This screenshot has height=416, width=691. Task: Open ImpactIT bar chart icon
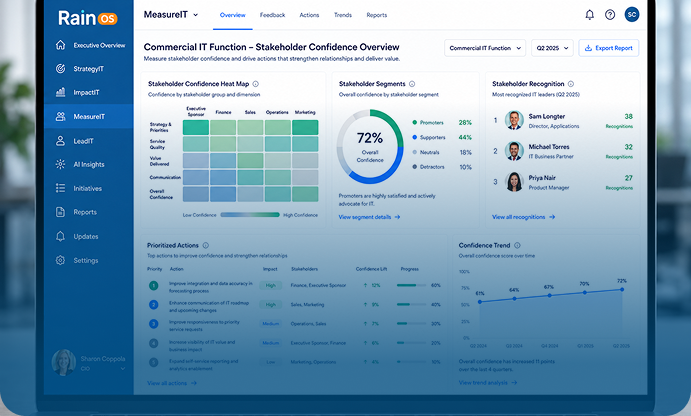click(x=60, y=92)
